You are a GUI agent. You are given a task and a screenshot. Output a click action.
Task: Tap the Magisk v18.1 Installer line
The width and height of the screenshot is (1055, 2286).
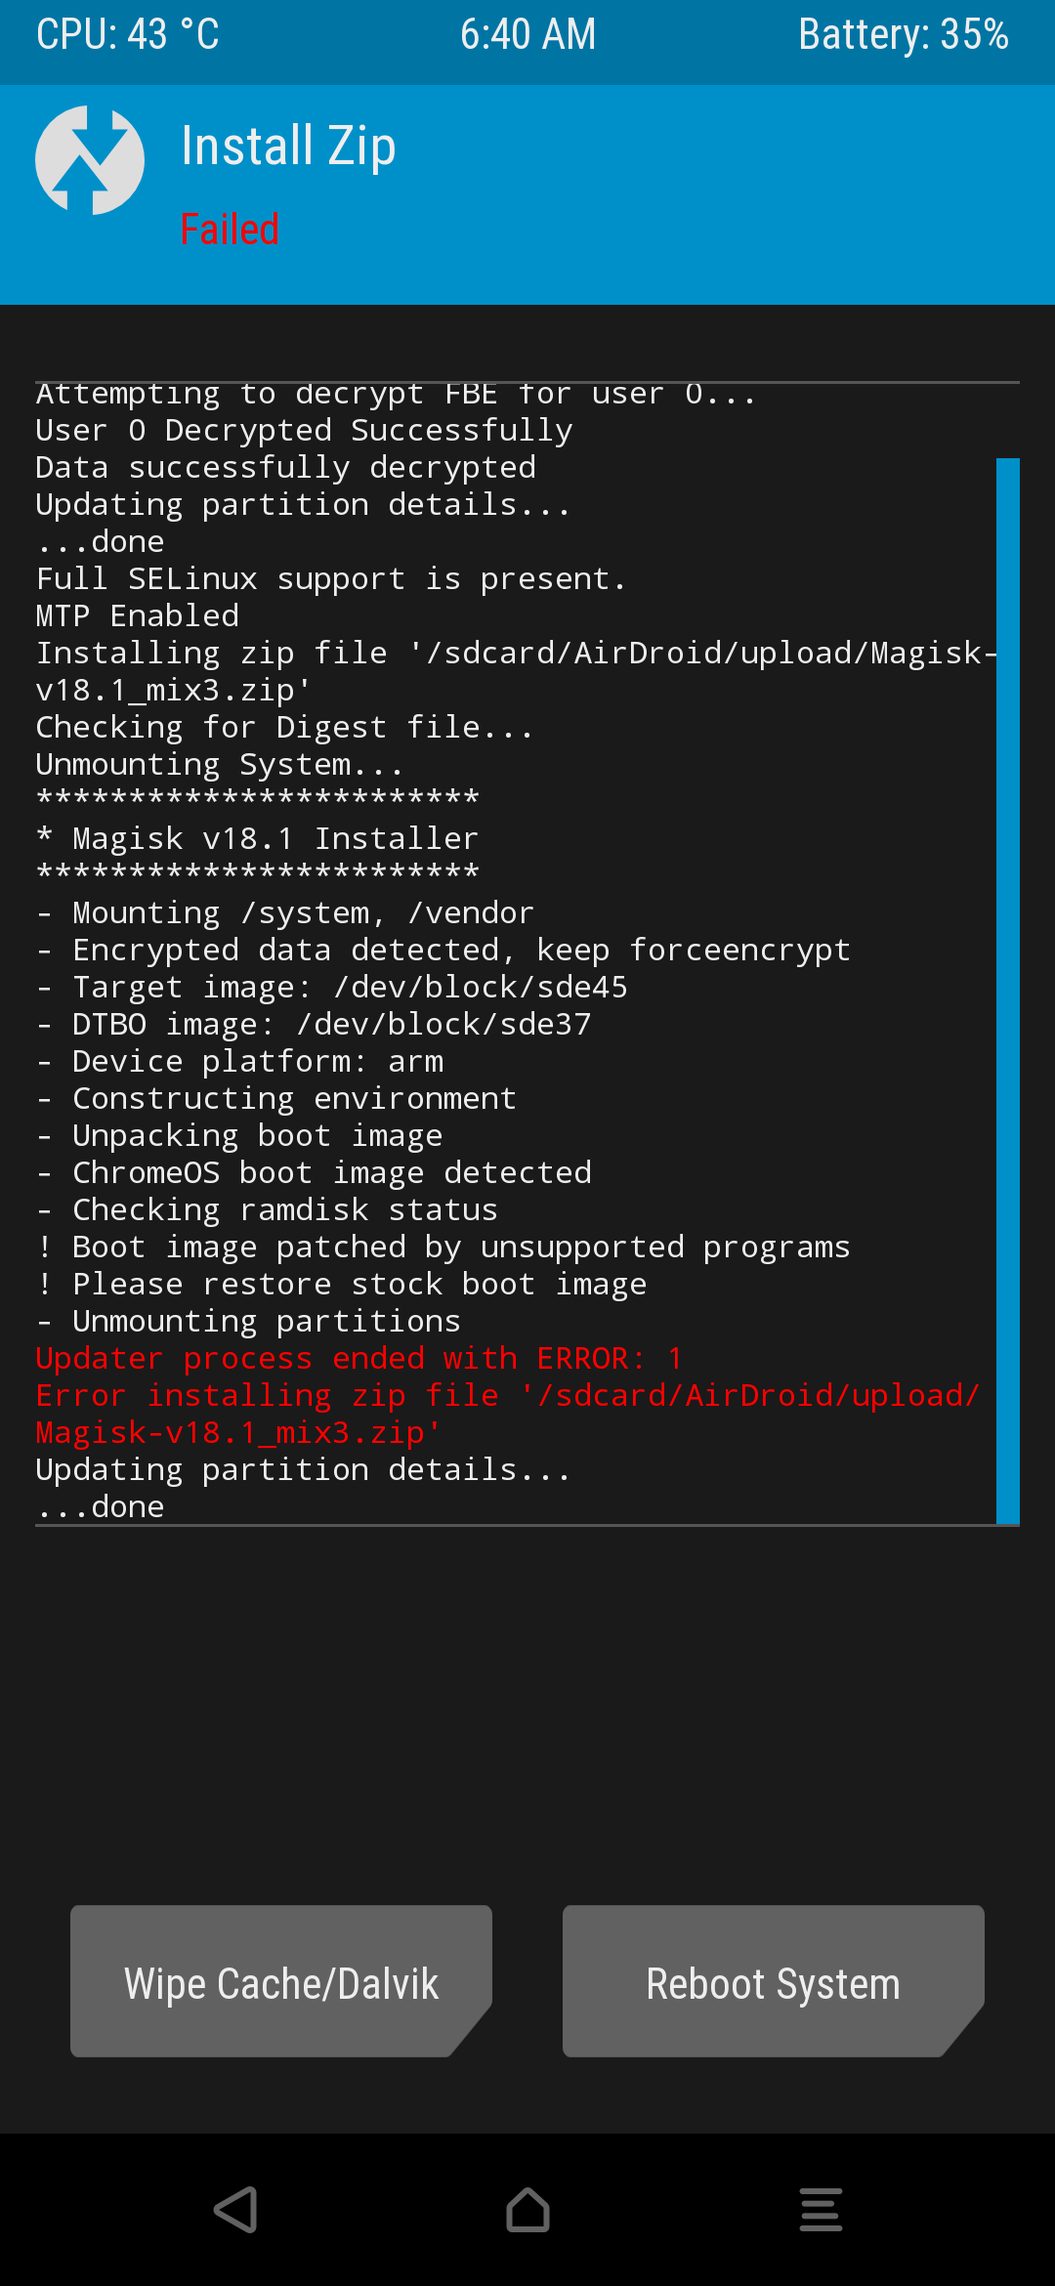point(257,838)
